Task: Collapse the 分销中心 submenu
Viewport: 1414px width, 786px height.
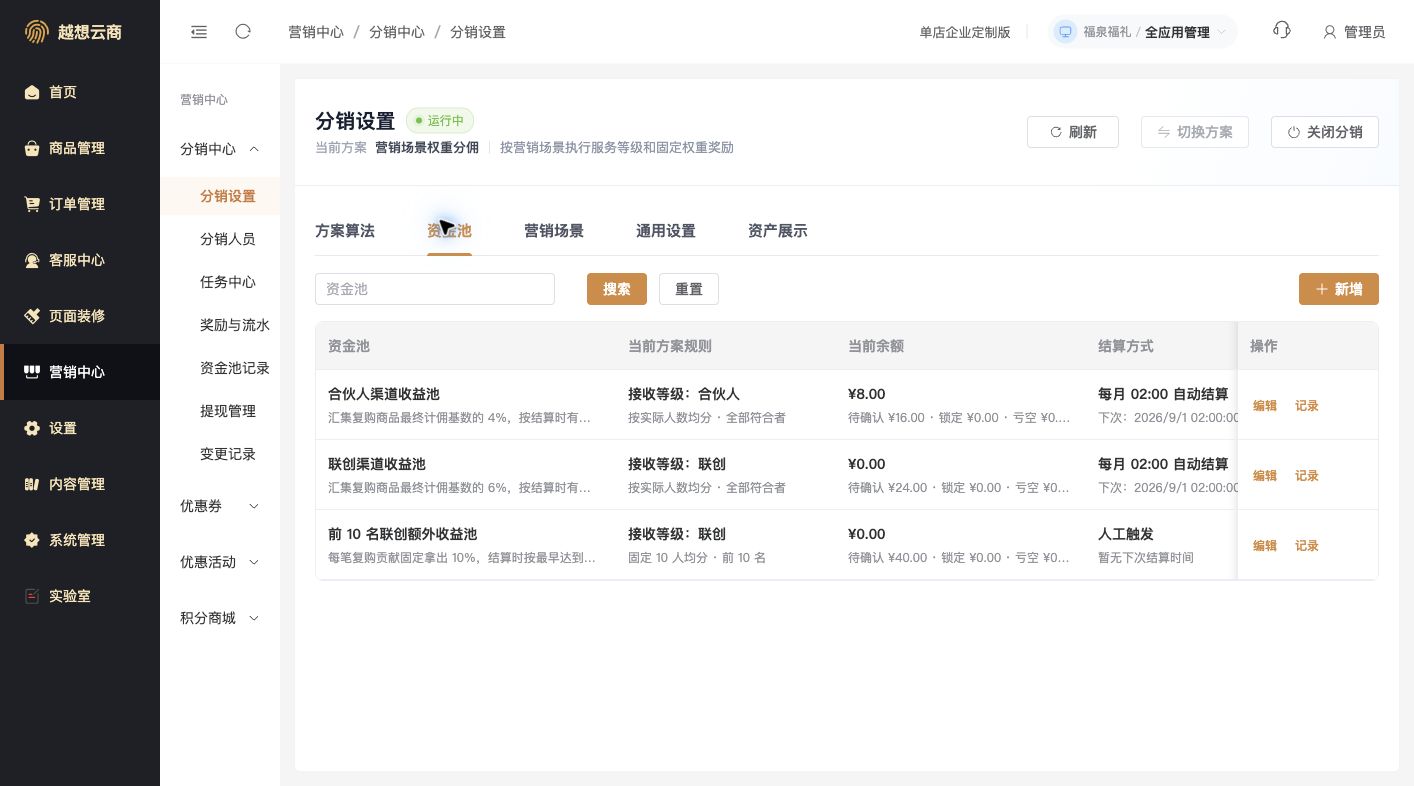Action: [x=254, y=149]
